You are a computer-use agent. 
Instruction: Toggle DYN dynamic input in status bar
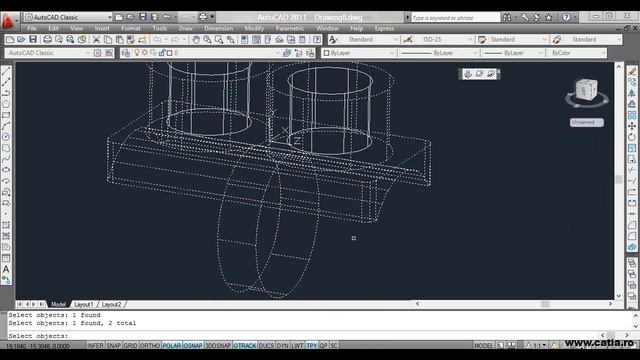(x=282, y=346)
